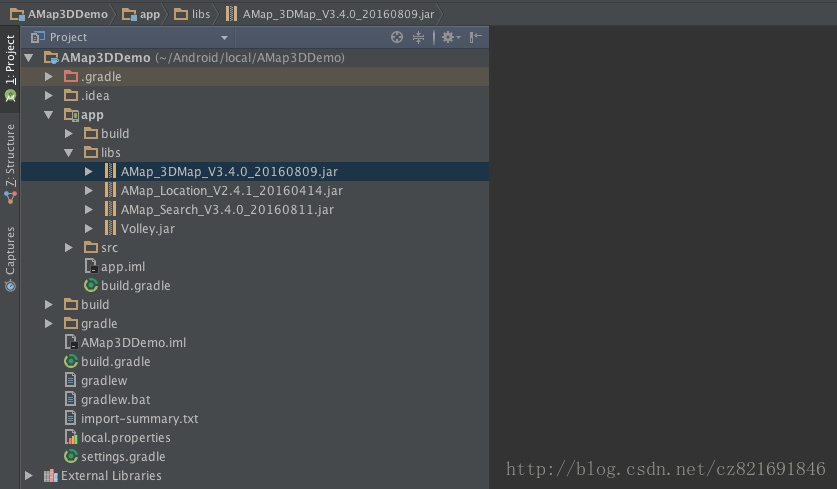Switch to the Z: Structure side tab
The image size is (837, 489).
pyautogui.click(x=10, y=163)
